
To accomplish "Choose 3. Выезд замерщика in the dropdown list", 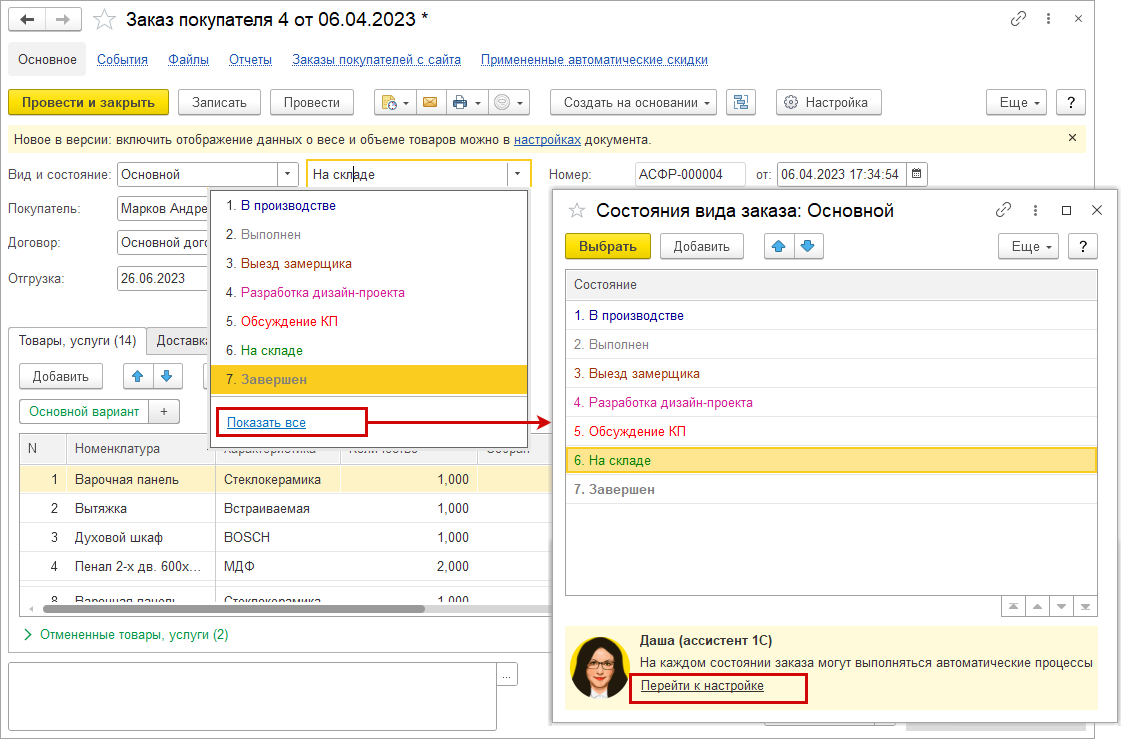I will [x=369, y=263].
